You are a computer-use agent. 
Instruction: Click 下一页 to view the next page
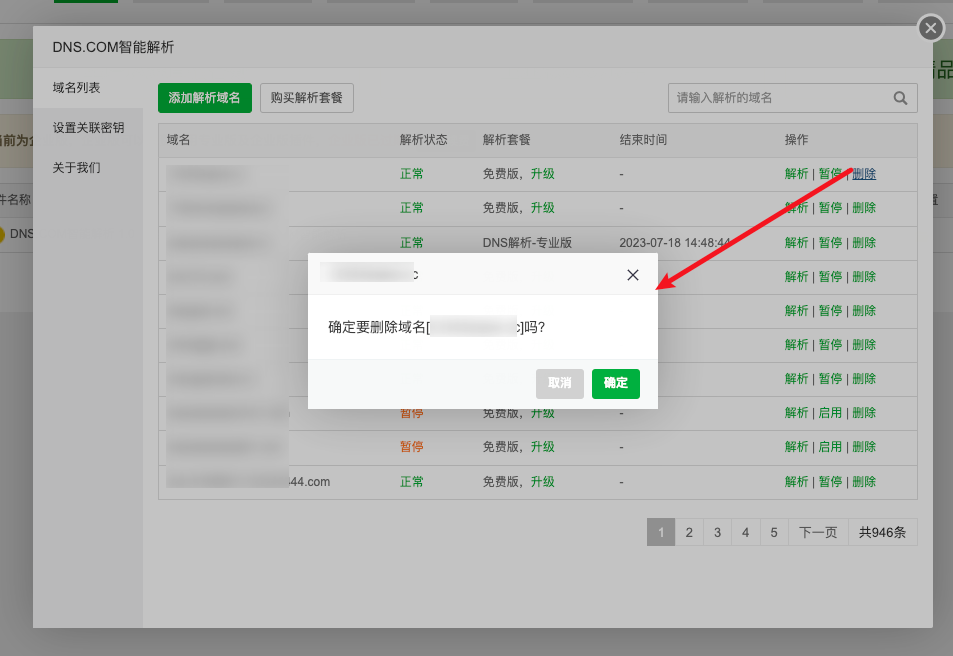(817, 532)
